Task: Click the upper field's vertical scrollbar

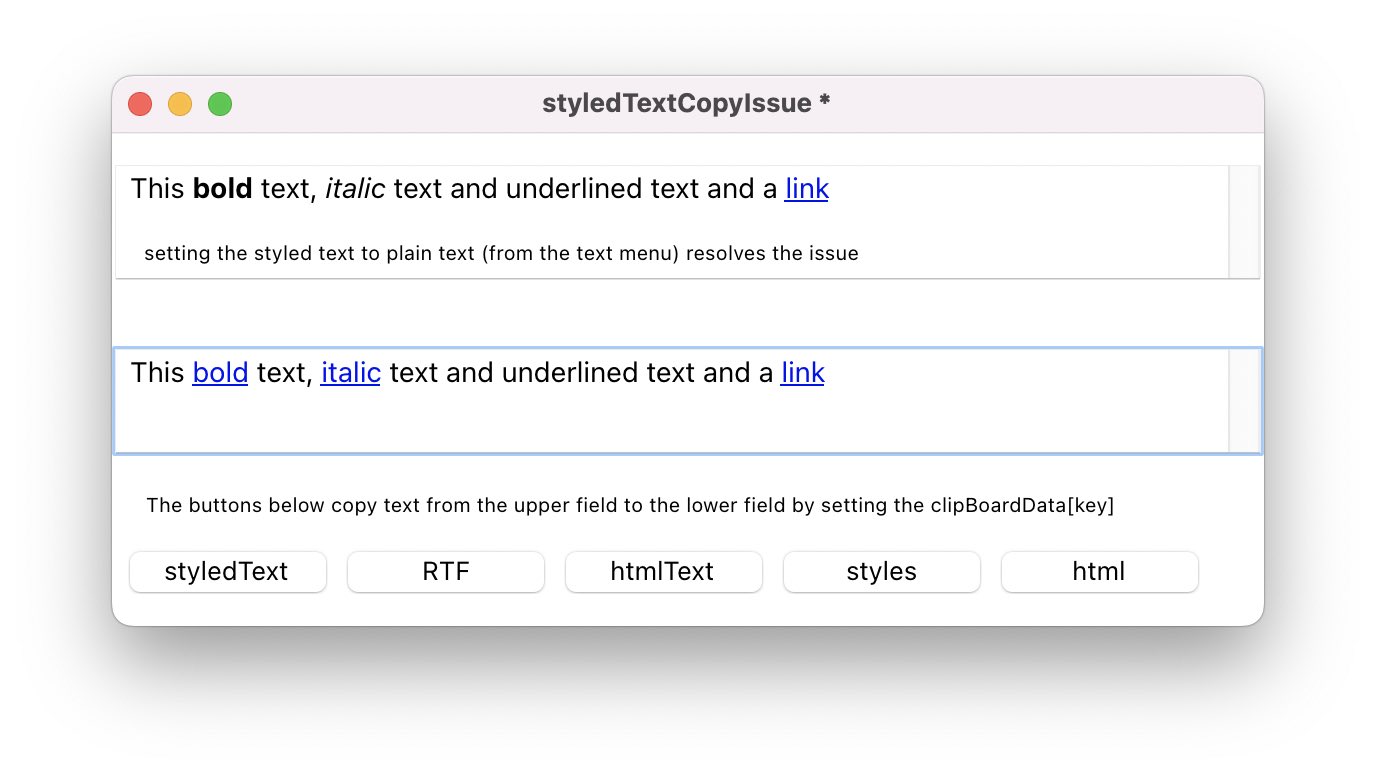Action: pyautogui.click(x=1243, y=222)
